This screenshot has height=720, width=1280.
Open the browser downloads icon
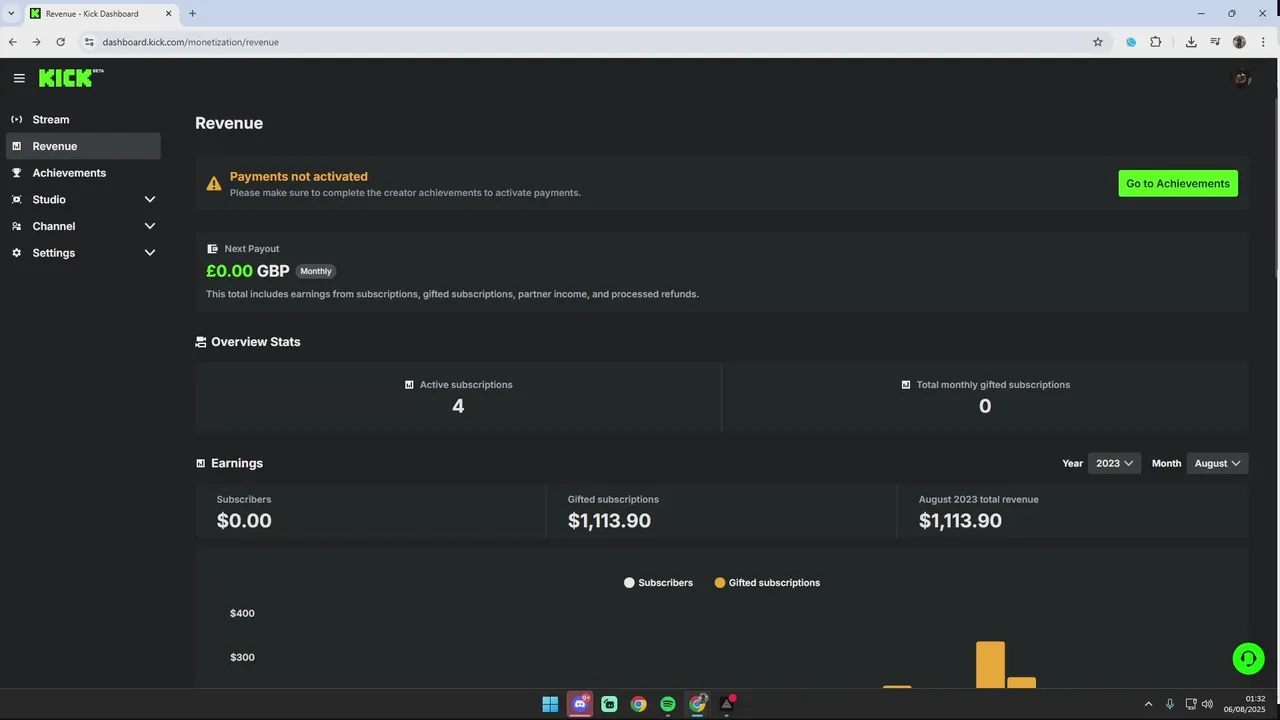pos(1191,42)
